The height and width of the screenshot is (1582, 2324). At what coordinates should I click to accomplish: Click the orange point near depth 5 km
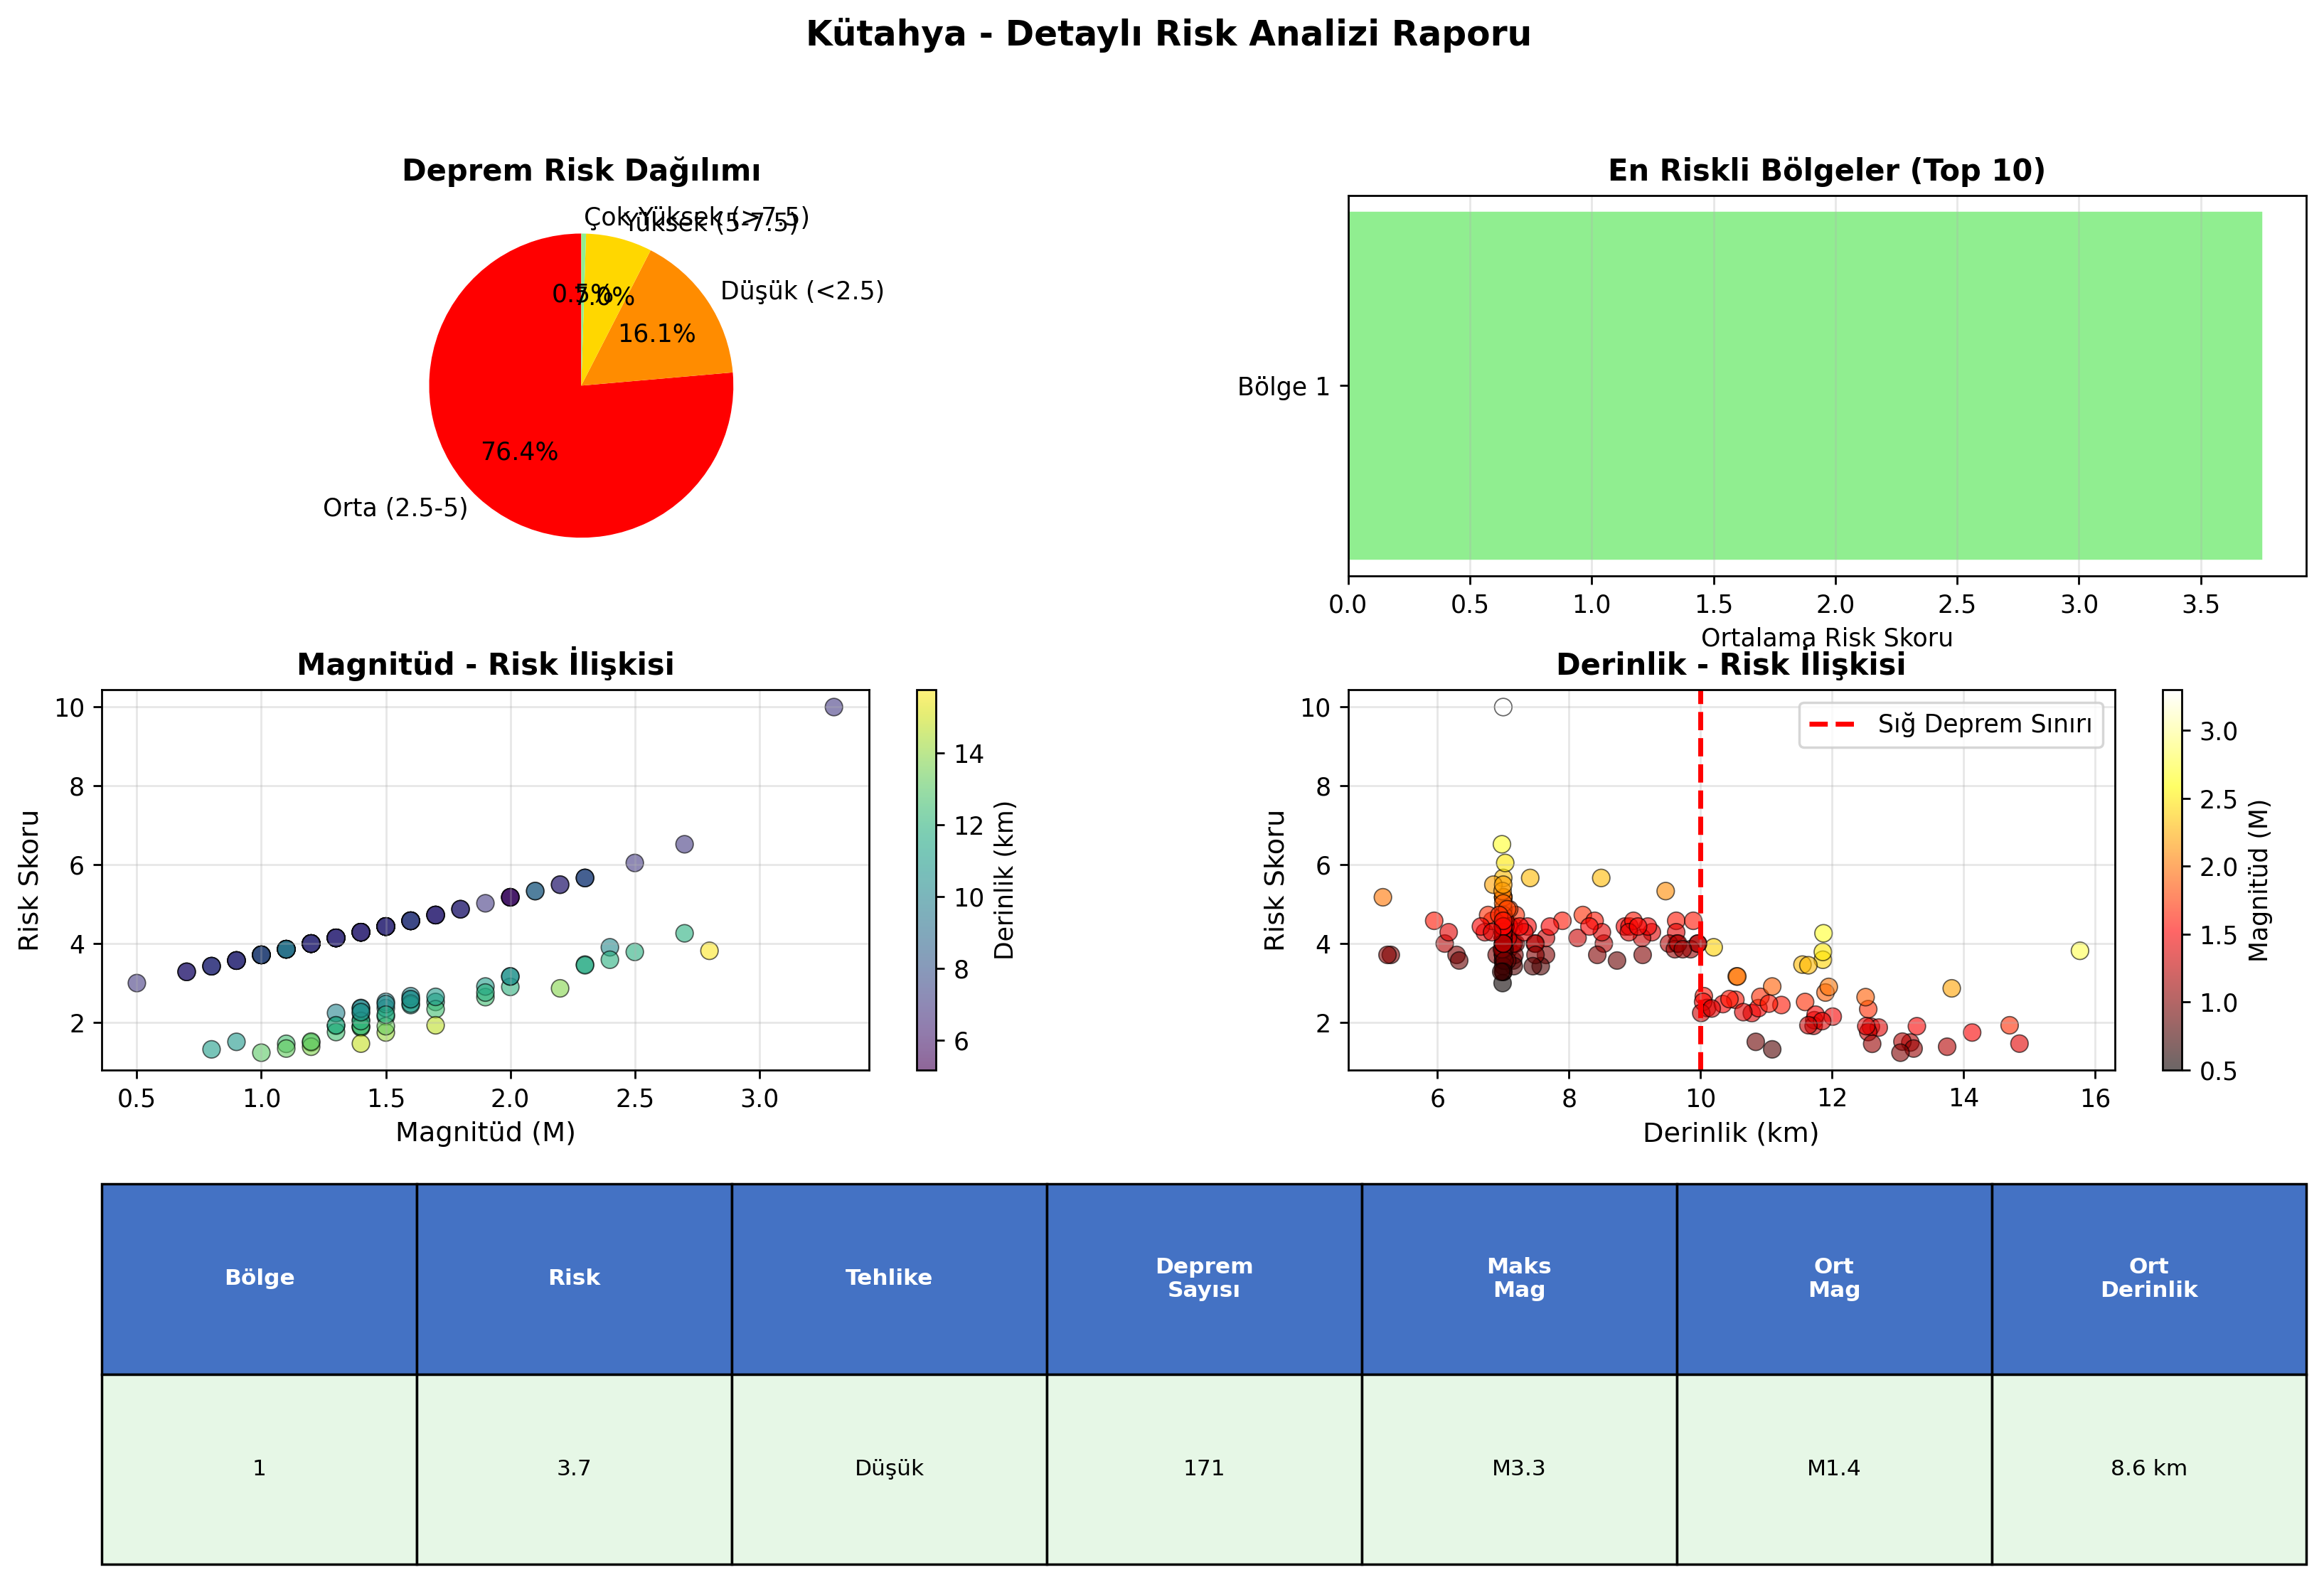tap(1382, 897)
